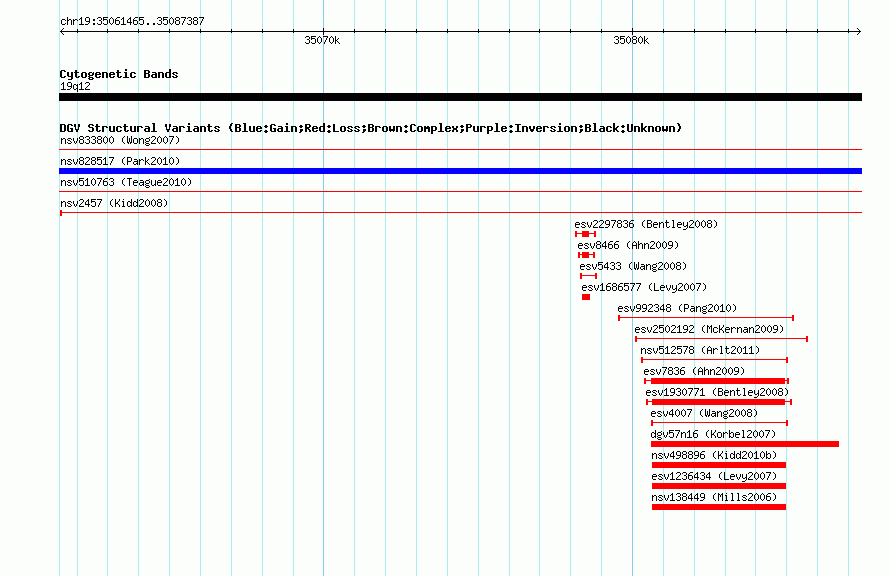The image size is (890, 576).
Task: Open the nsv2457 (Kidd2008) variant label
Action: (x=114, y=203)
